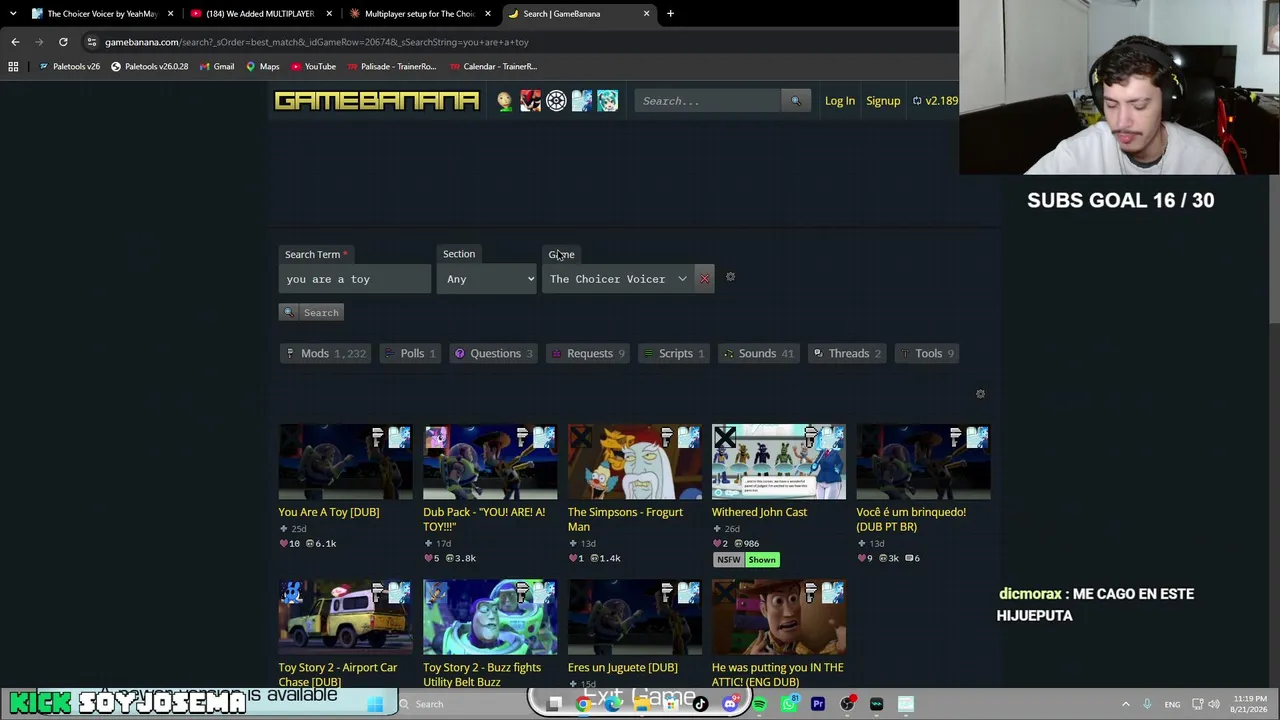
Task: Open the Withered John Cast title link
Action: pyautogui.click(x=759, y=512)
